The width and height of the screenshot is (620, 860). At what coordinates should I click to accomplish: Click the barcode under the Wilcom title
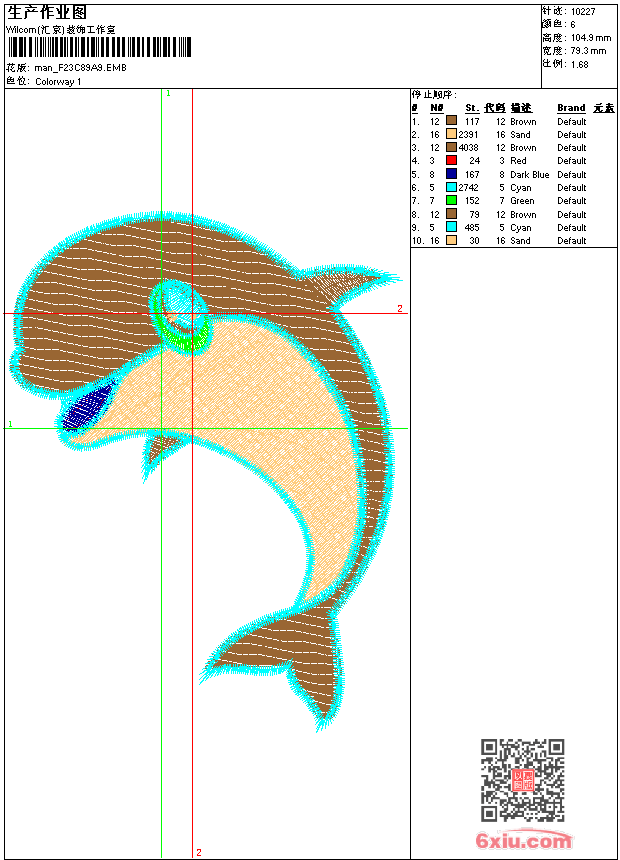tap(99, 47)
